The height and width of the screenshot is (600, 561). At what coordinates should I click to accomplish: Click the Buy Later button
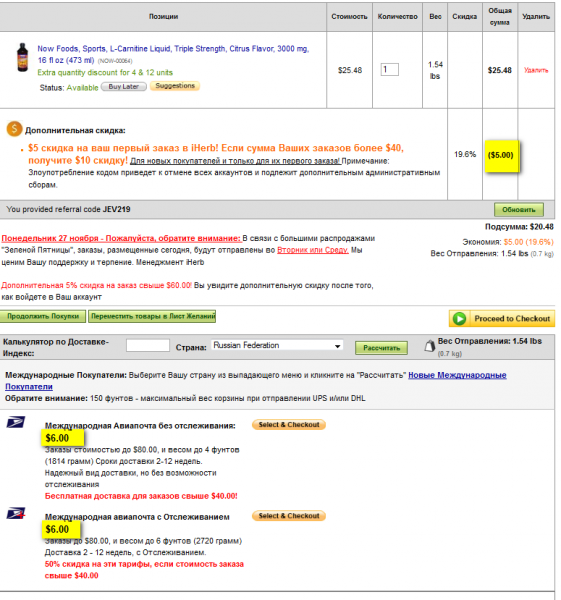click(x=124, y=86)
